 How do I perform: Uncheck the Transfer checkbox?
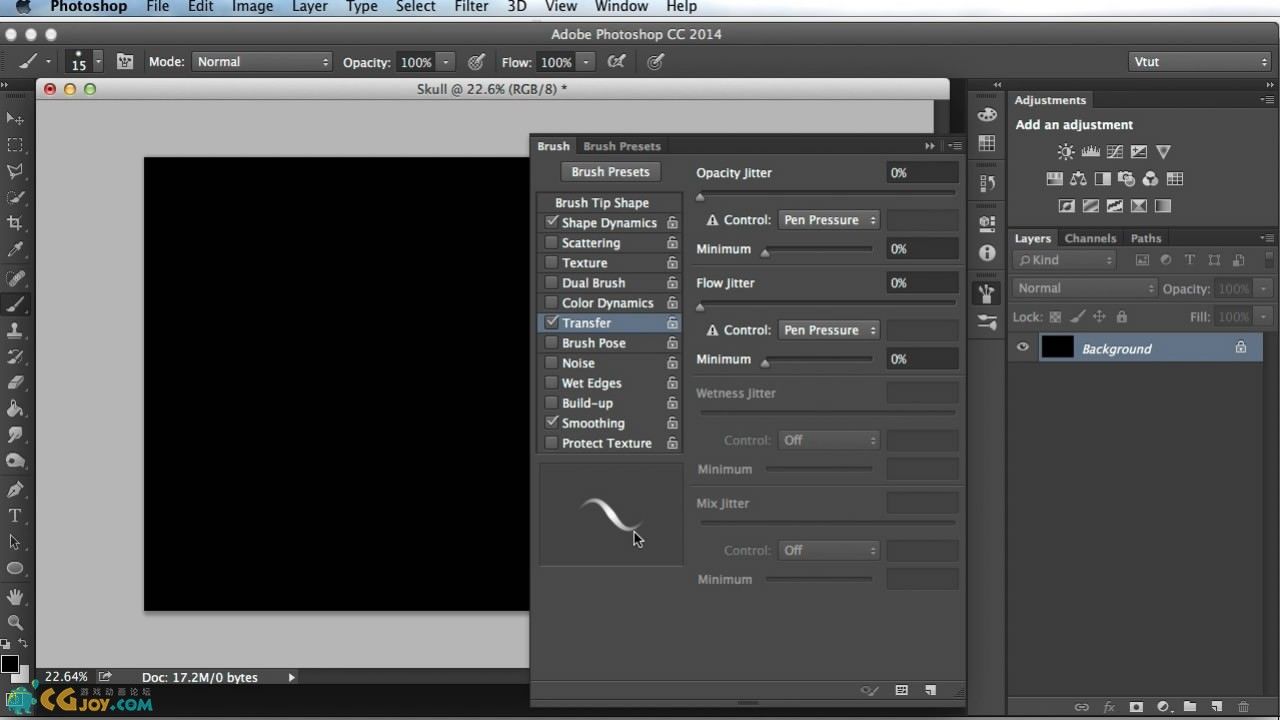coord(551,322)
